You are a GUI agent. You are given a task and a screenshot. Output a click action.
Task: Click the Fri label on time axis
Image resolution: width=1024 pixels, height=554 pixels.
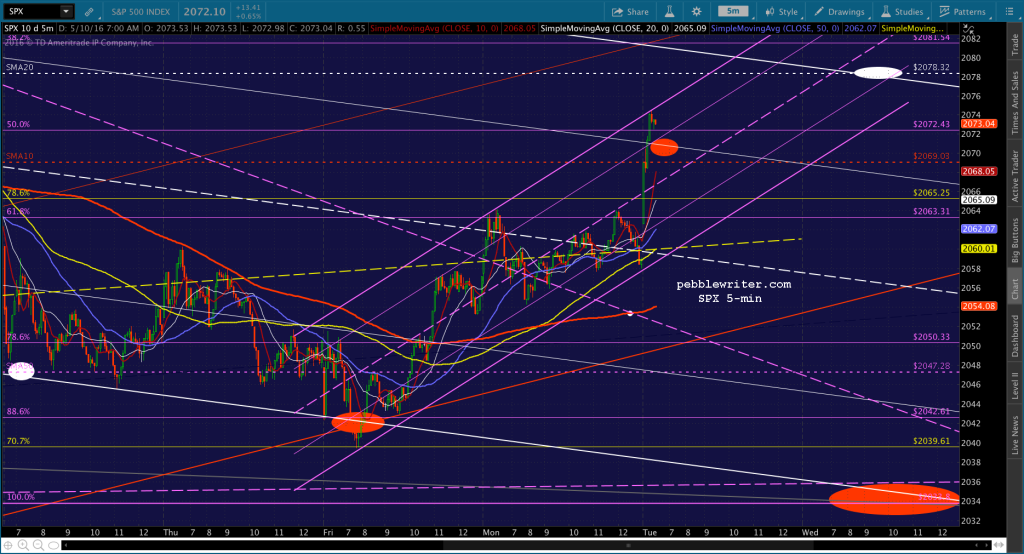pos(328,532)
